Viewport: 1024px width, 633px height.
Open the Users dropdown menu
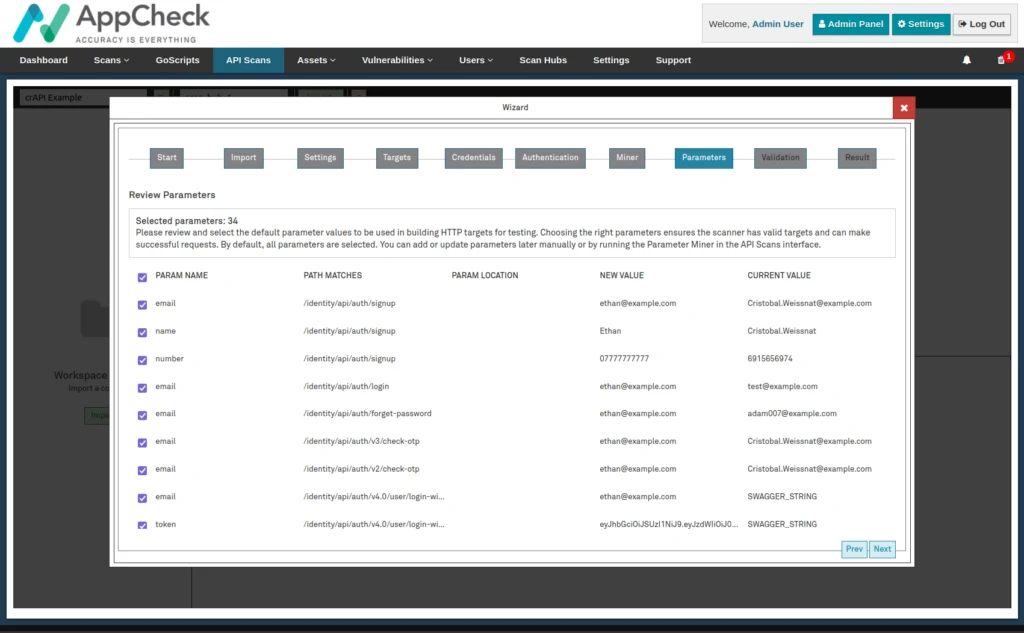click(475, 60)
